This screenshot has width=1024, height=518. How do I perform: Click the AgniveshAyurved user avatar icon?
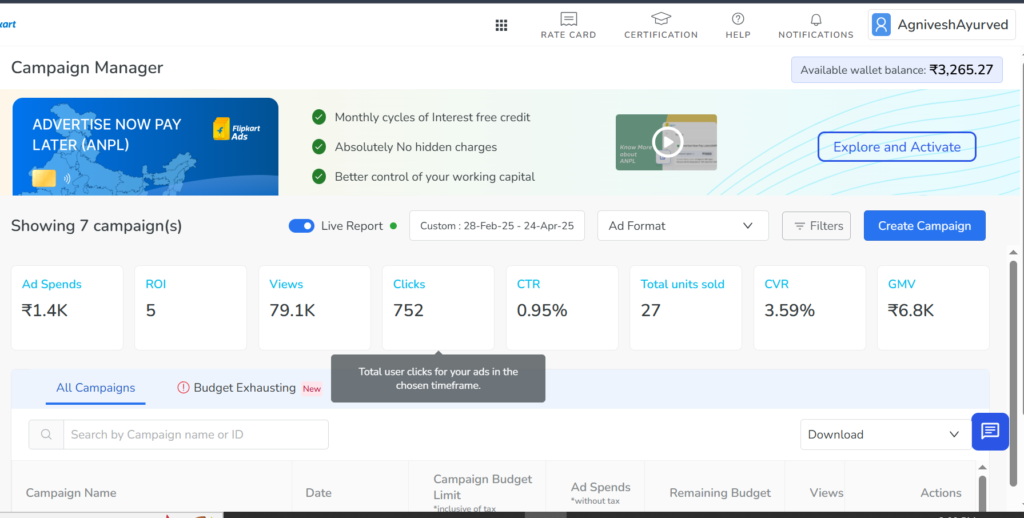point(881,25)
